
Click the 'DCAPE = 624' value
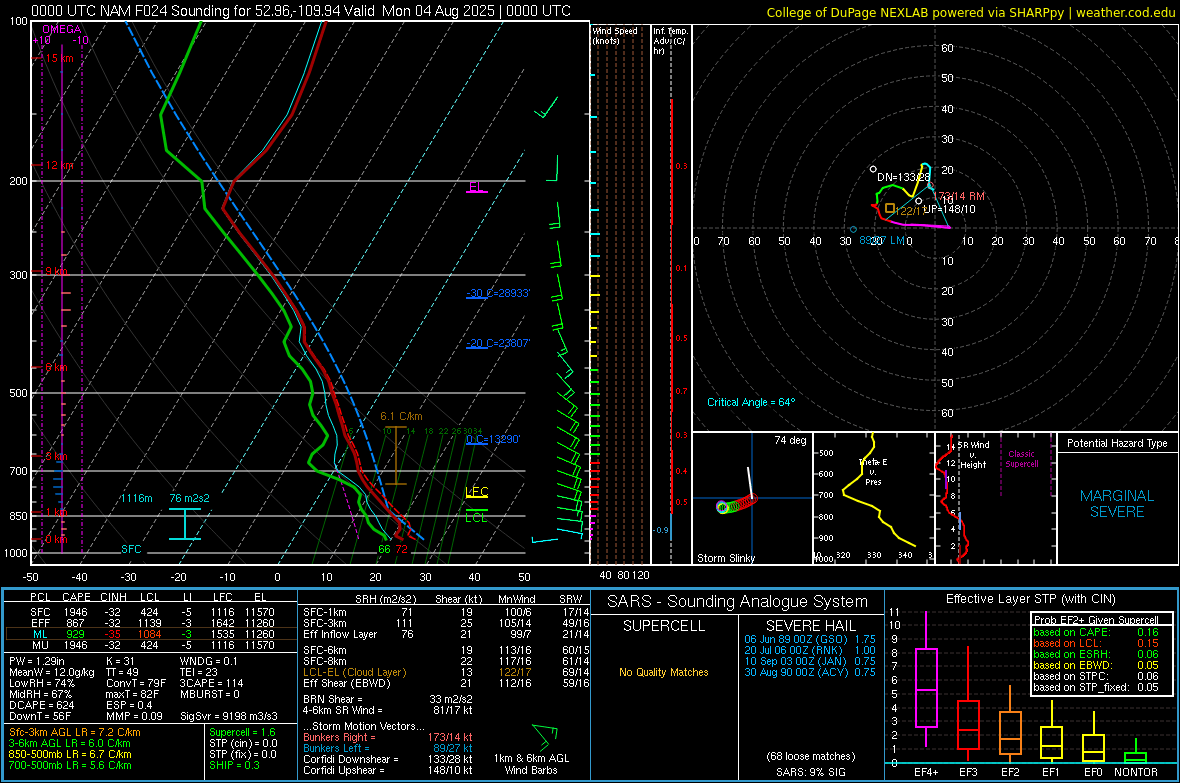[x=41, y=705]
